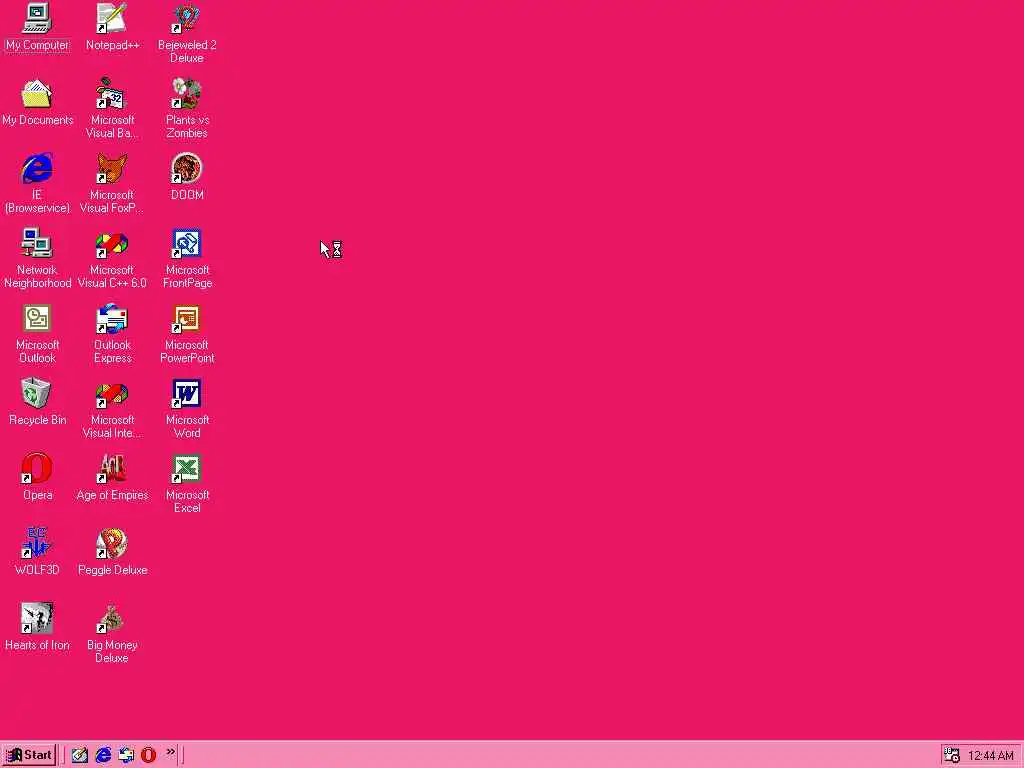Click Show Desktop in Quick Launch
The image size is (1024, 768).
pyautogui.click(x=80, y=755)
